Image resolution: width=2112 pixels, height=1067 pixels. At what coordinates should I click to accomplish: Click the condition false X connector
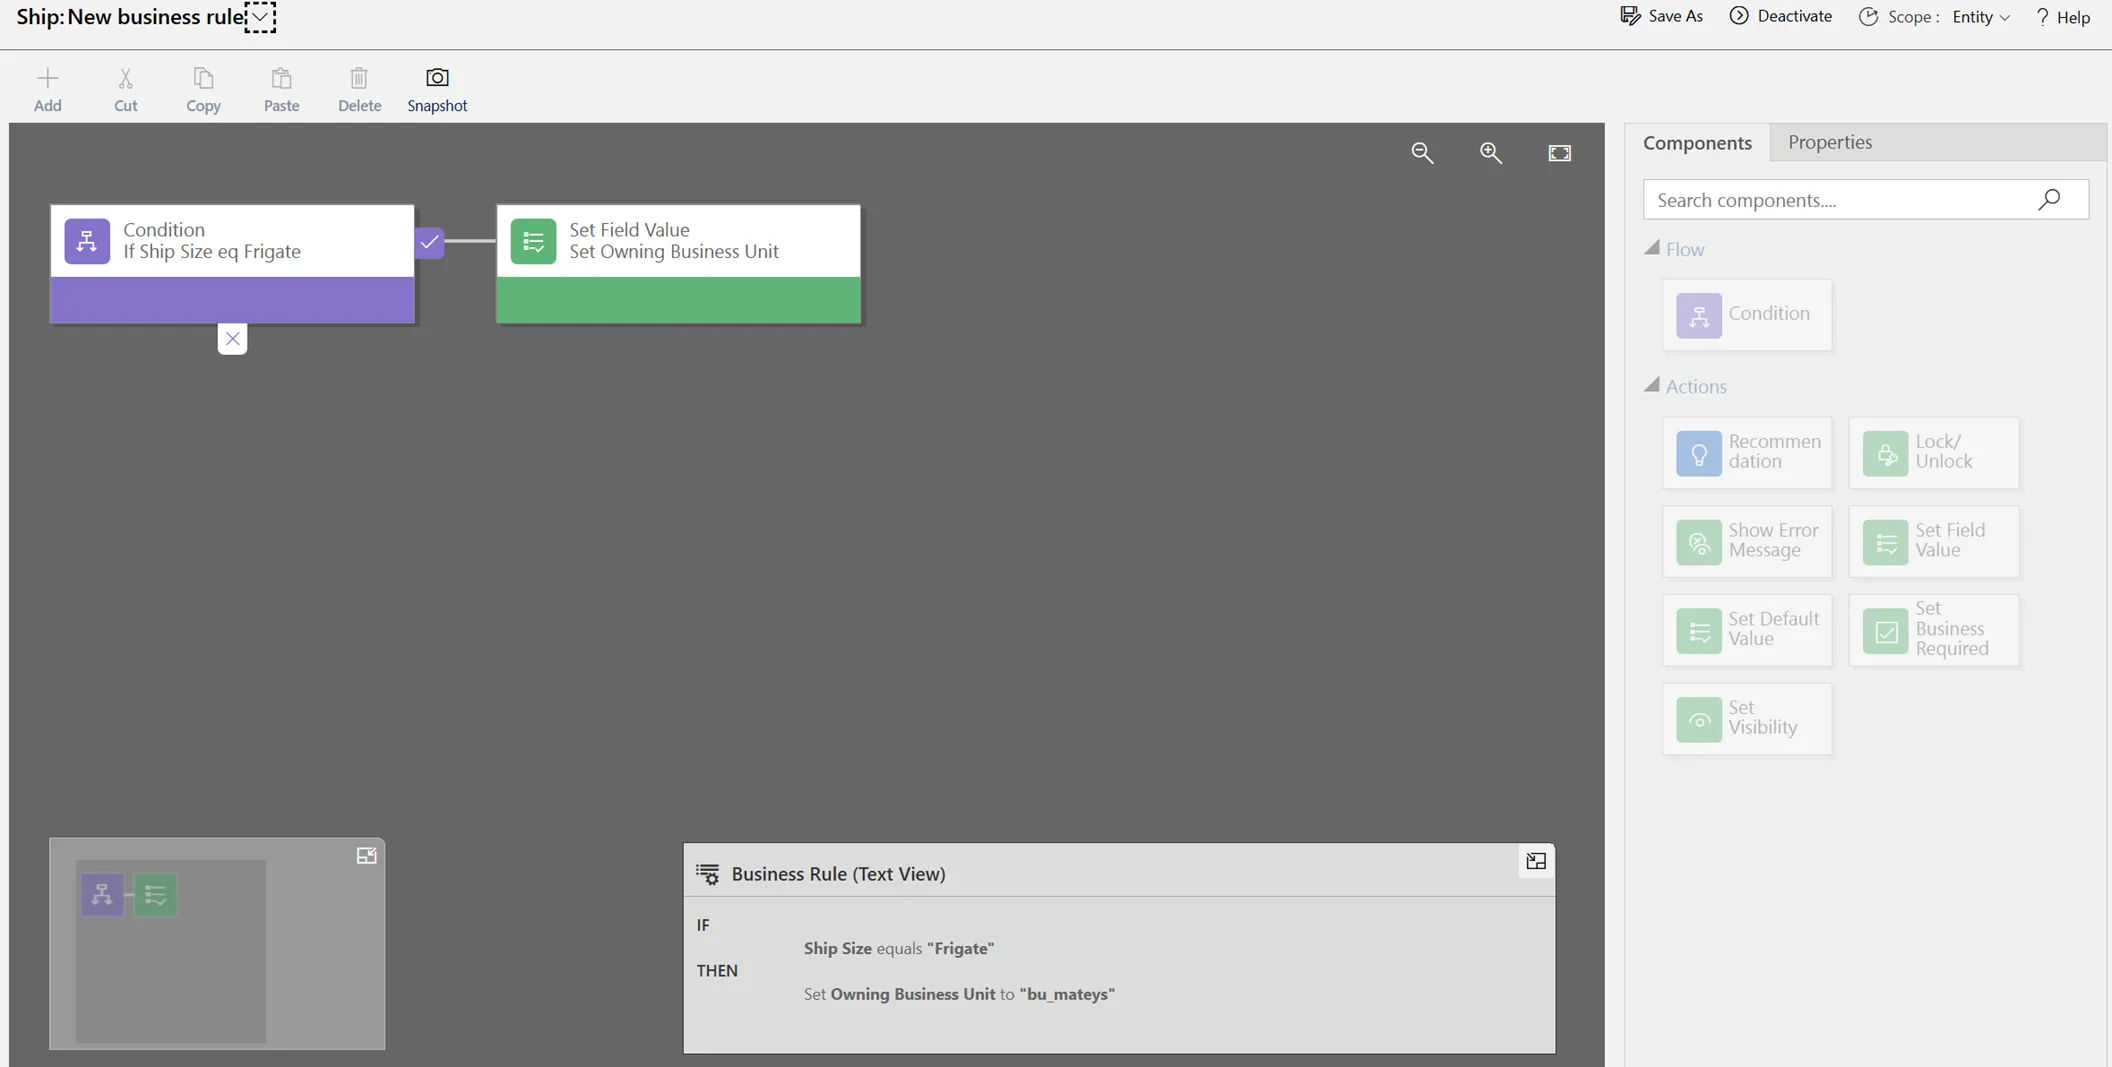232,339
